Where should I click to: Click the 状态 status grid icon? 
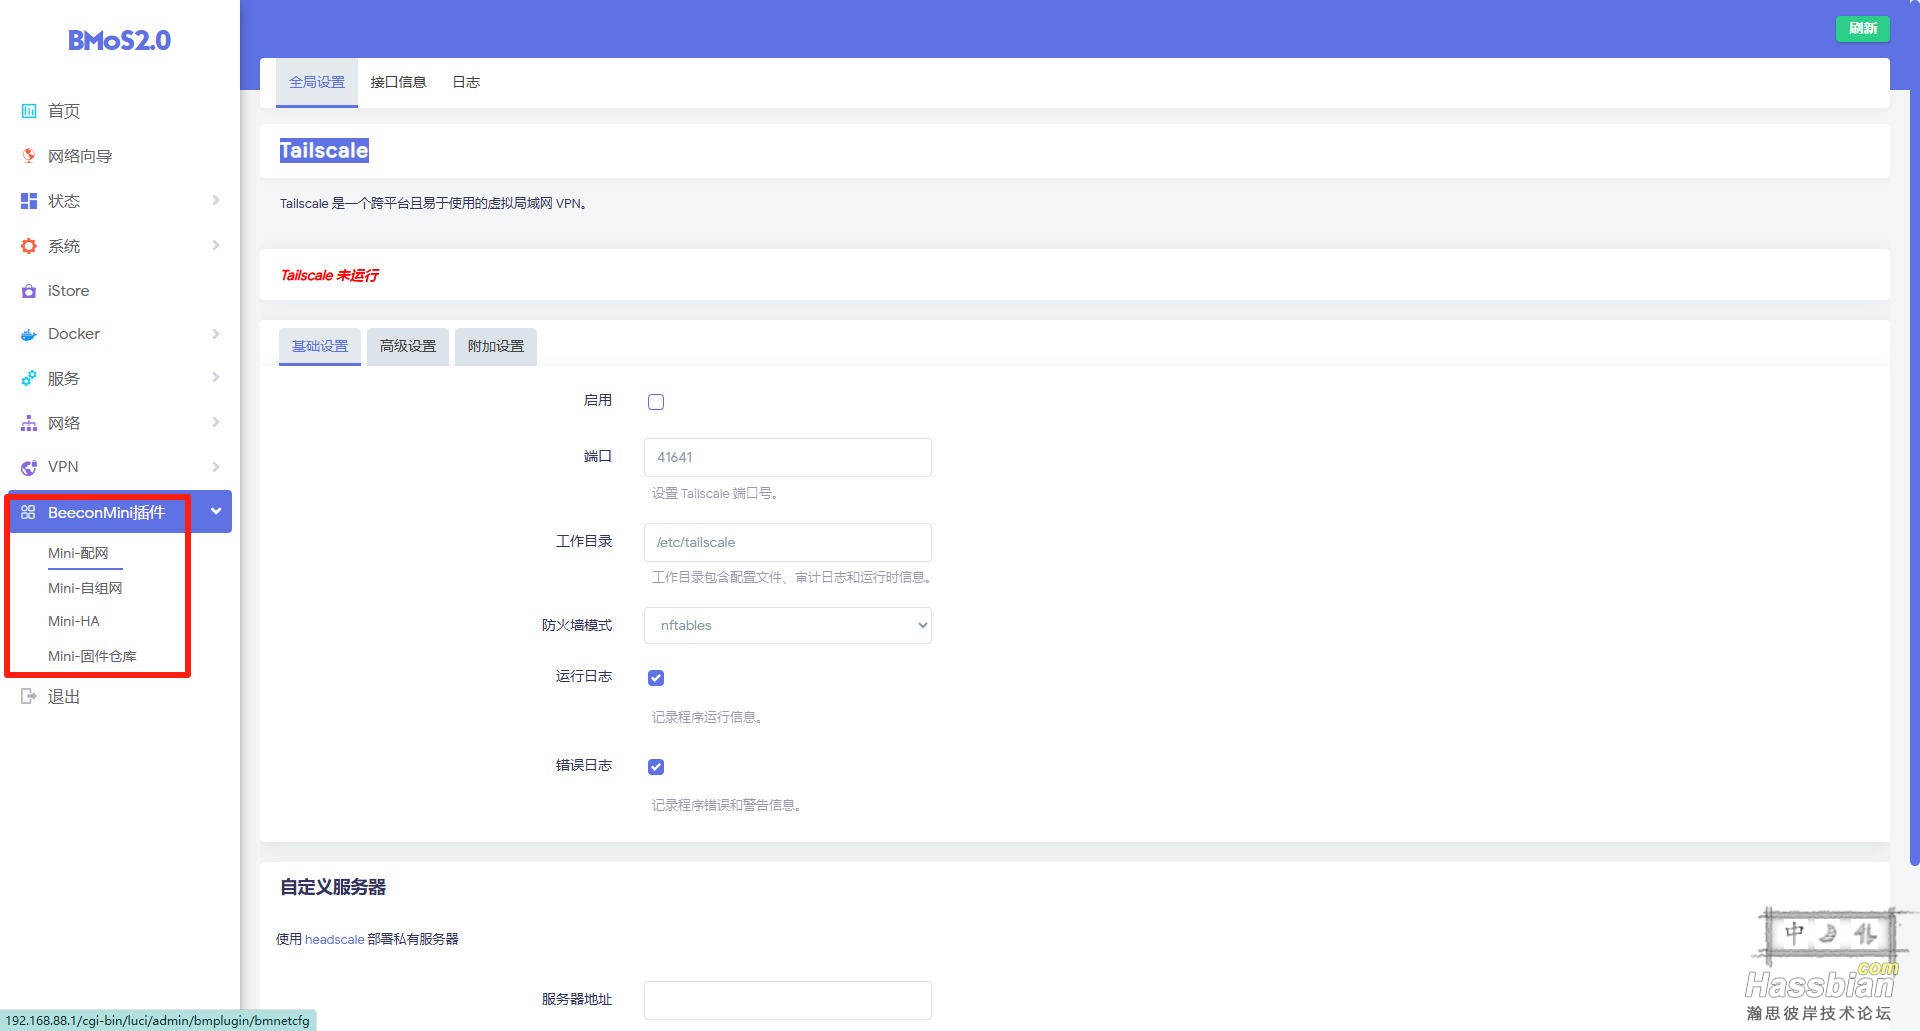[29, 201]
